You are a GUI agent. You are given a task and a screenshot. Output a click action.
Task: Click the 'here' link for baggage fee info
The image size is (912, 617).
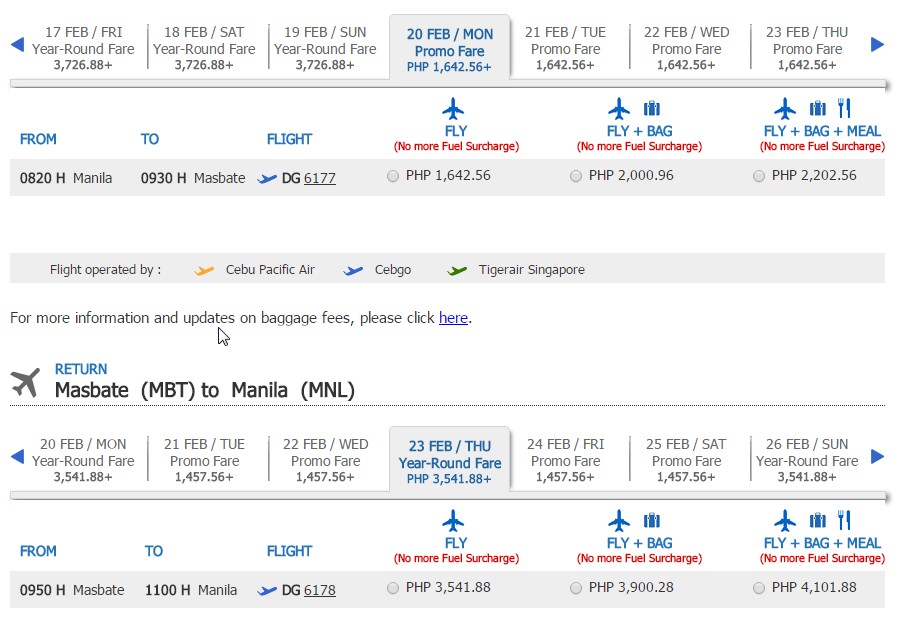point(453,318)
